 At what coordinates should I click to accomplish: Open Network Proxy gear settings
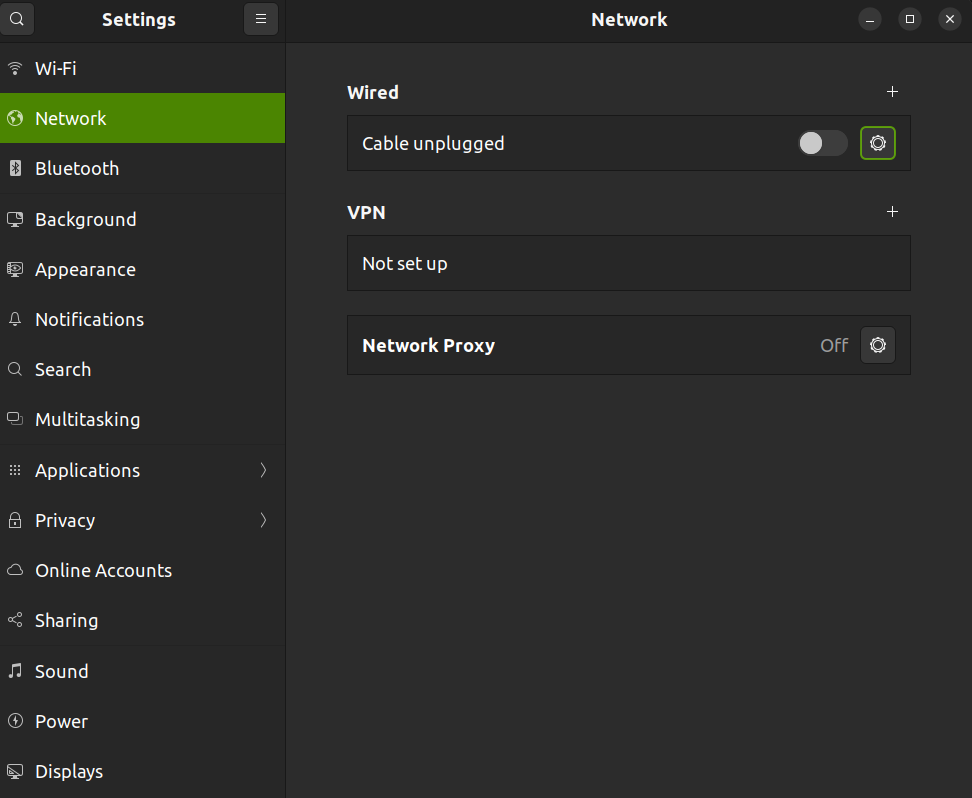click(x=877, y=345)
